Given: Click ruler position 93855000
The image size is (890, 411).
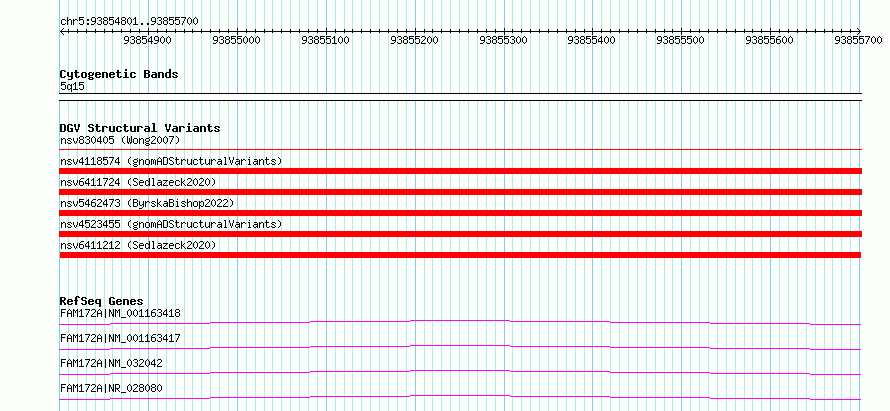Looking at the screenshot, I should 236,40.
